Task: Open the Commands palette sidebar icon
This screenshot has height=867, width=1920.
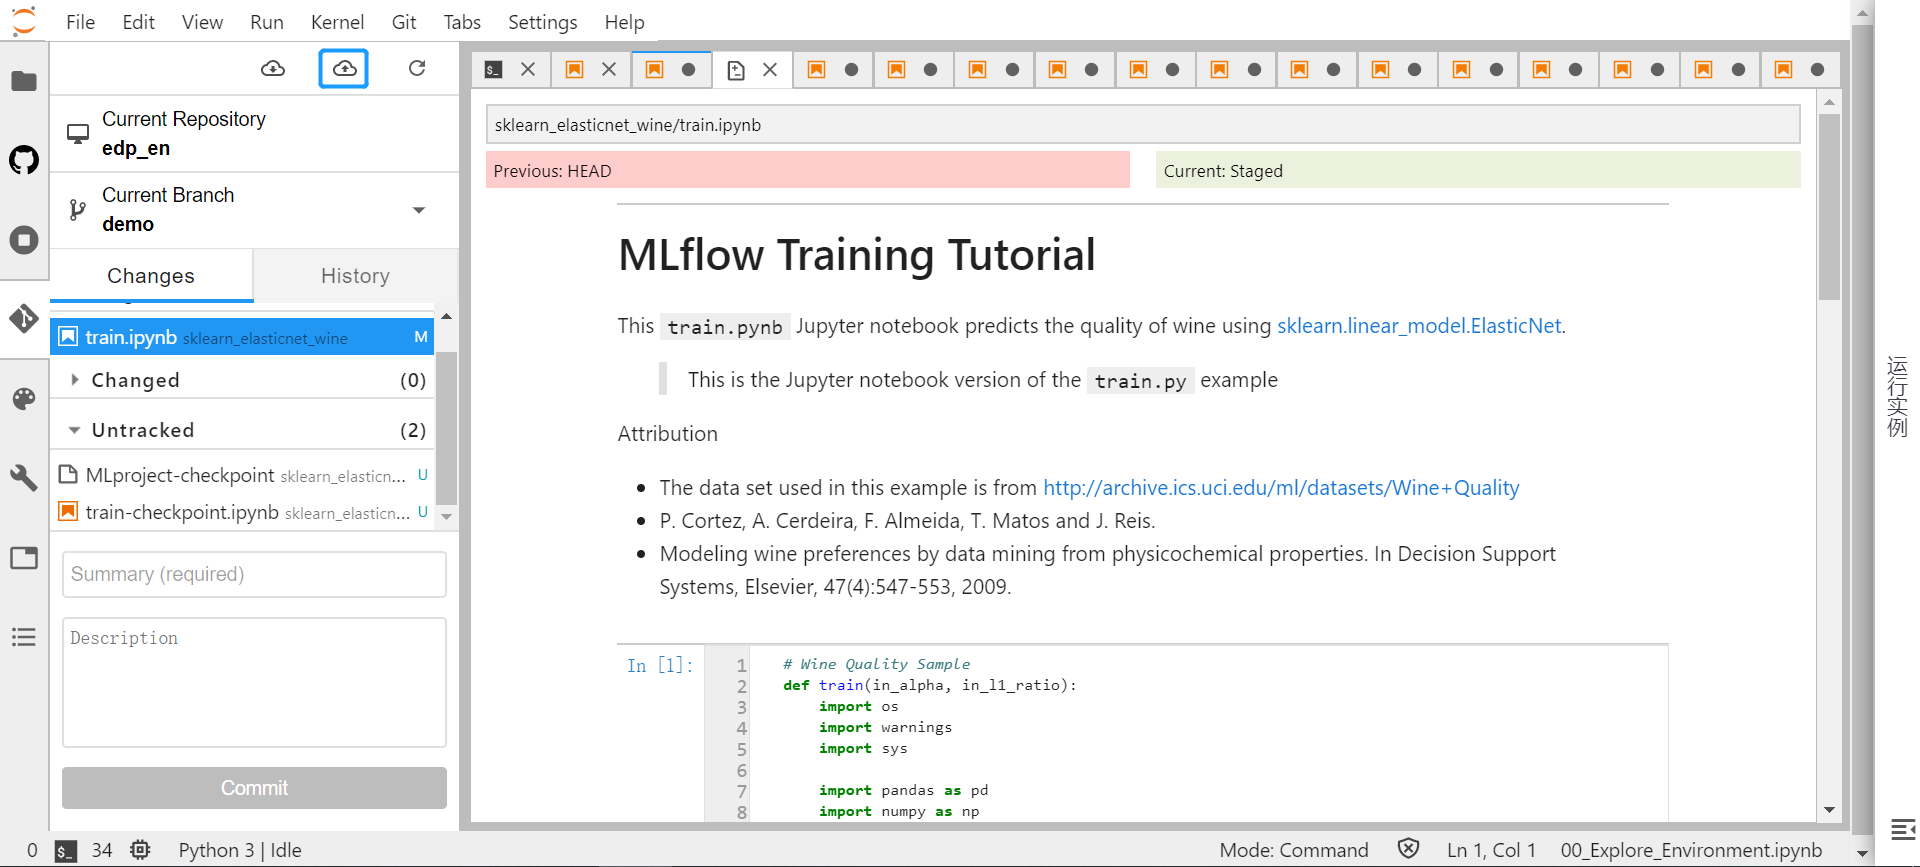Action: (x=24, y=399)
